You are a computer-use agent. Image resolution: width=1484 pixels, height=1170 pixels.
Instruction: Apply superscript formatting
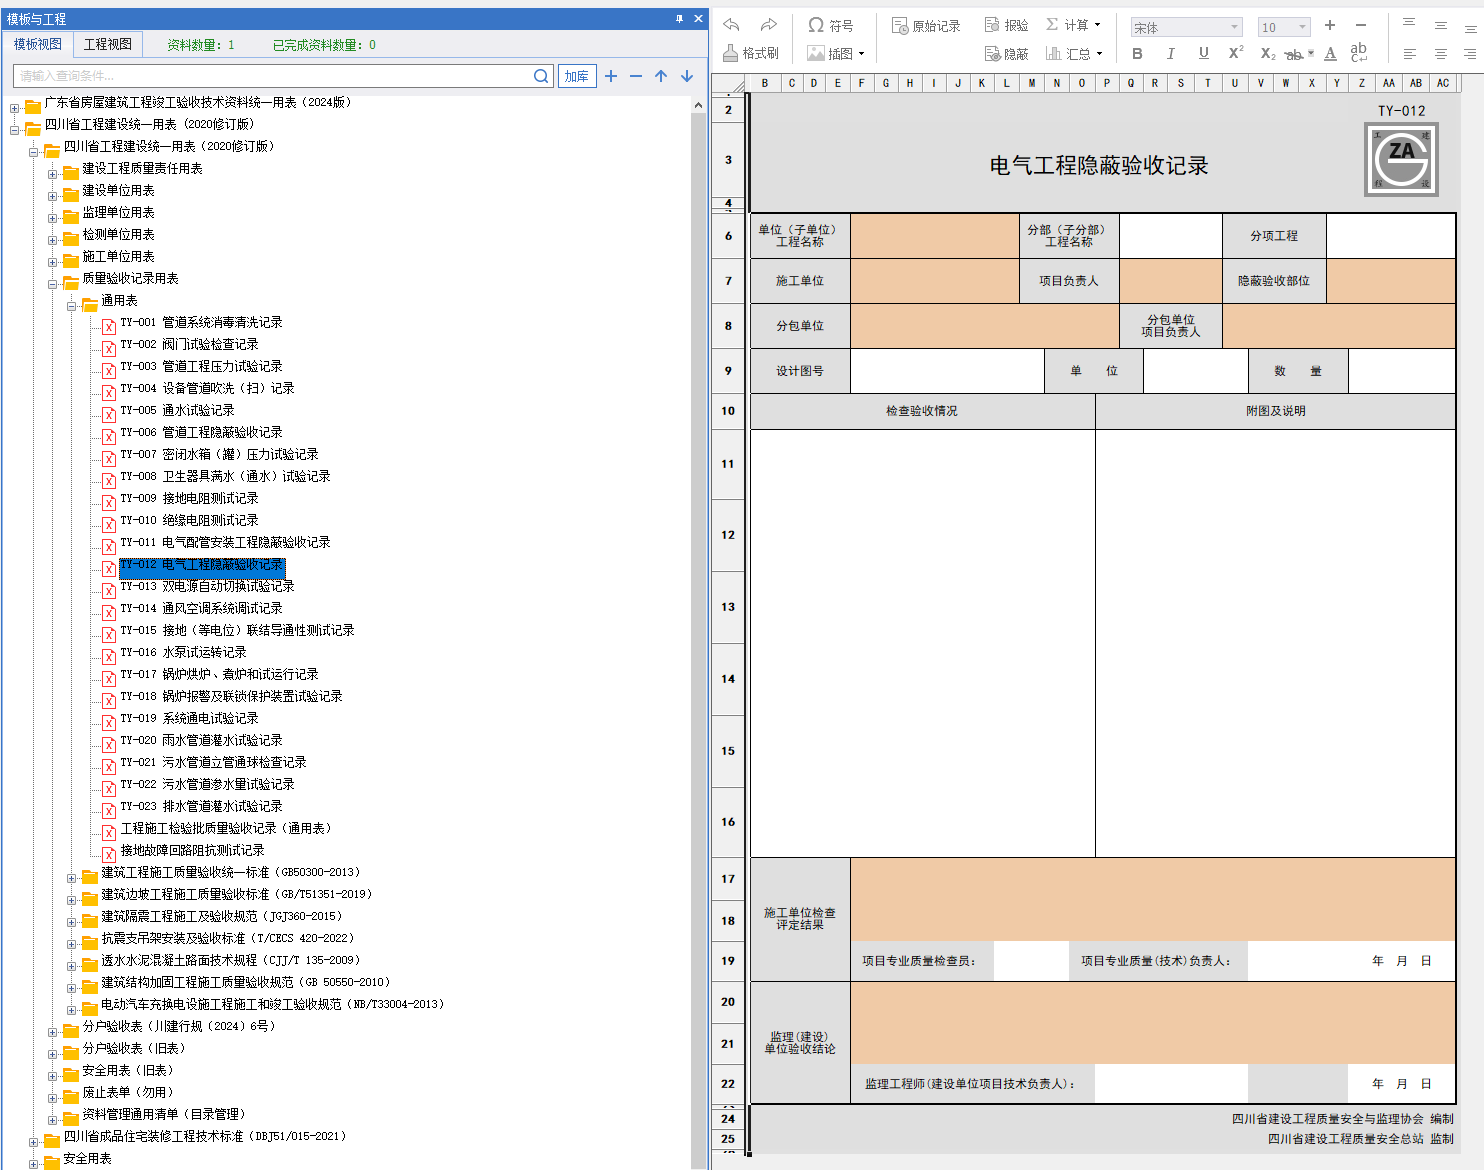1236,53
